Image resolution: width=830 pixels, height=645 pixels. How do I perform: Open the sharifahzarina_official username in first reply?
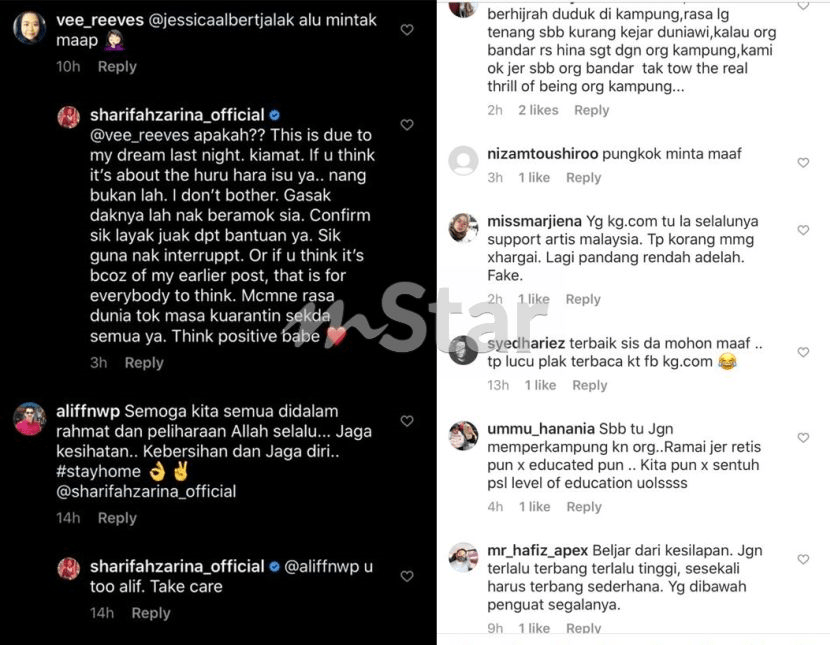coord(177,115)
